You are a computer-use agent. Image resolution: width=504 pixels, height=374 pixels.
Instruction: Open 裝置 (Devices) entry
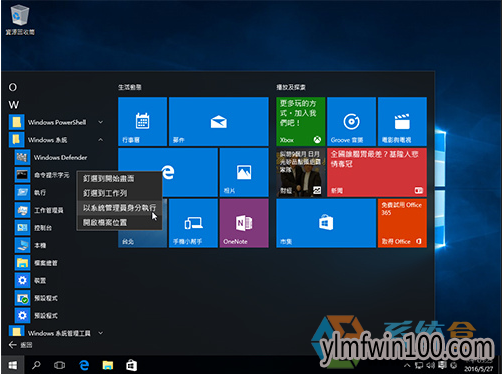pyautogui.click(x=31, y=281)
